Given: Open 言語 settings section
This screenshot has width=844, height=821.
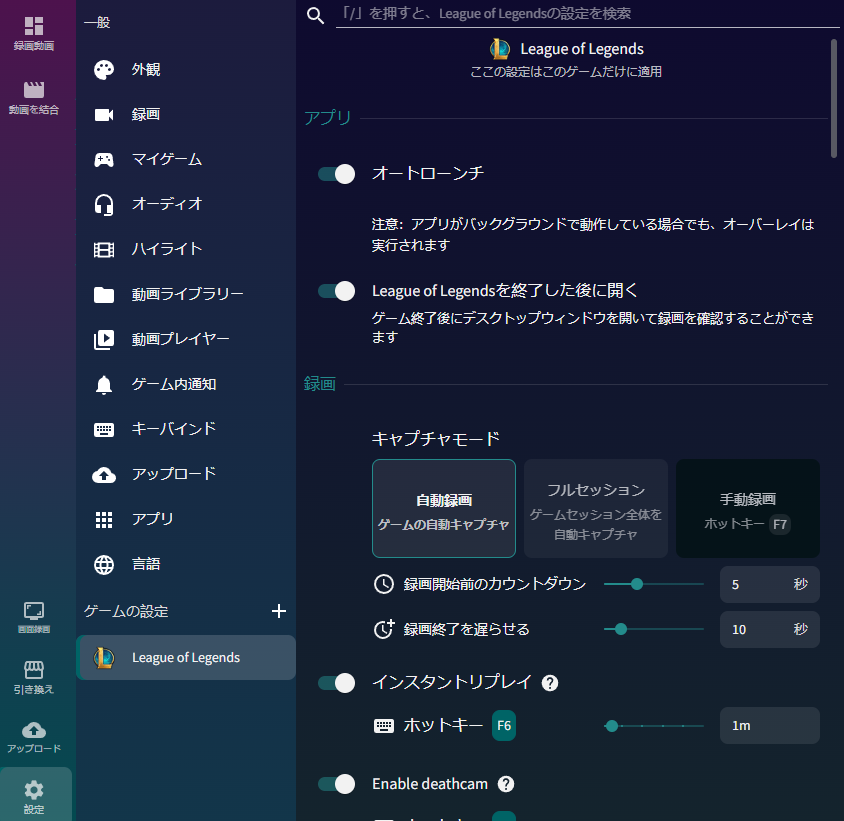Looking at the screenshot, I should tap(186, 565).
